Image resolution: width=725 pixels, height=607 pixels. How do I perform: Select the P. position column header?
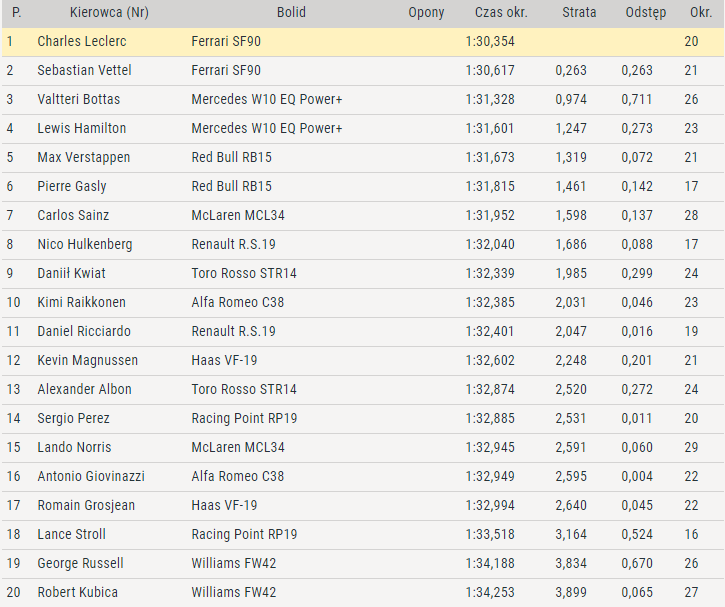point(17,12)
